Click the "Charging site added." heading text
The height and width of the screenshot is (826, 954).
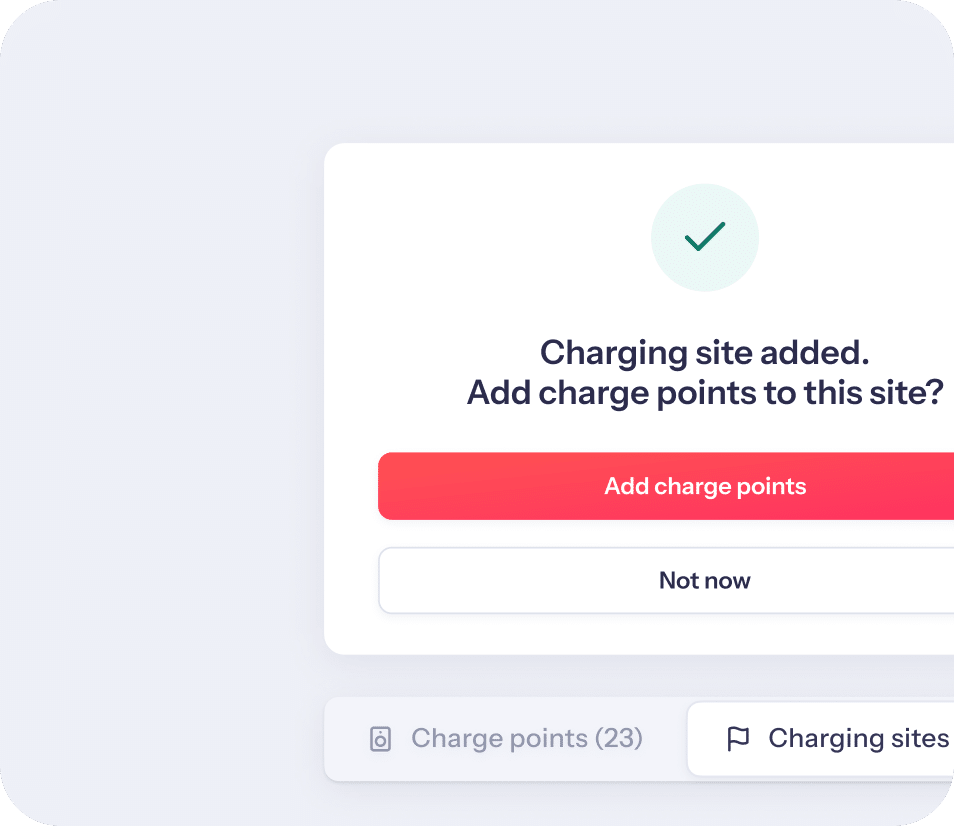(705, 353)
